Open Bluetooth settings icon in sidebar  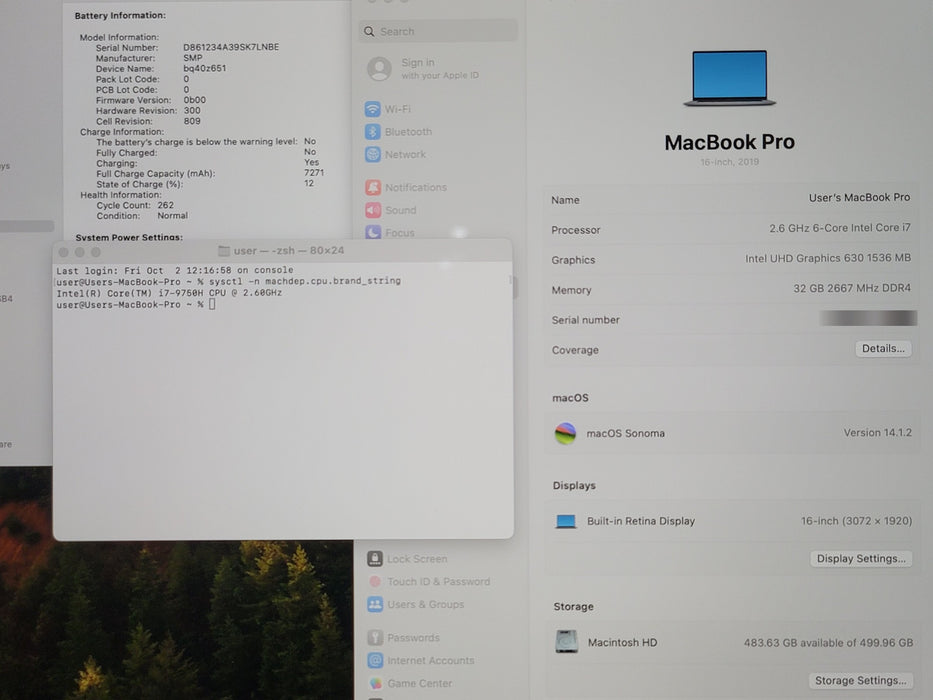pyautogui.click(x=372, y=132)
